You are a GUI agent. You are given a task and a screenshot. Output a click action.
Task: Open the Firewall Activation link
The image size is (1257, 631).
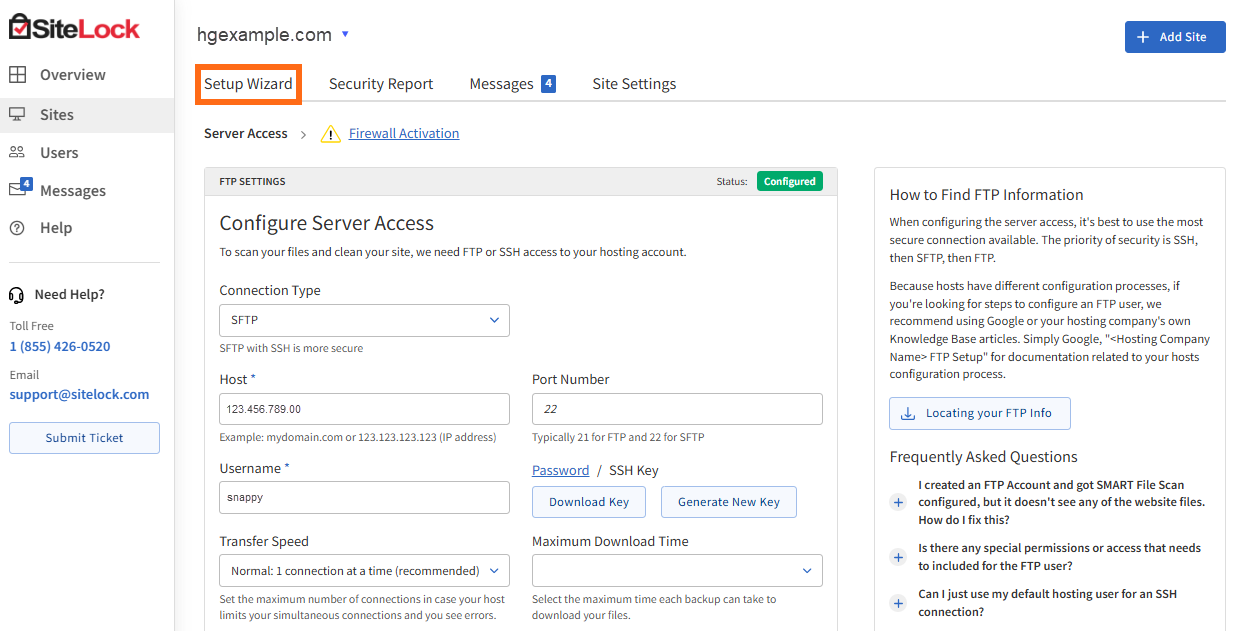[x=404, y=133]
